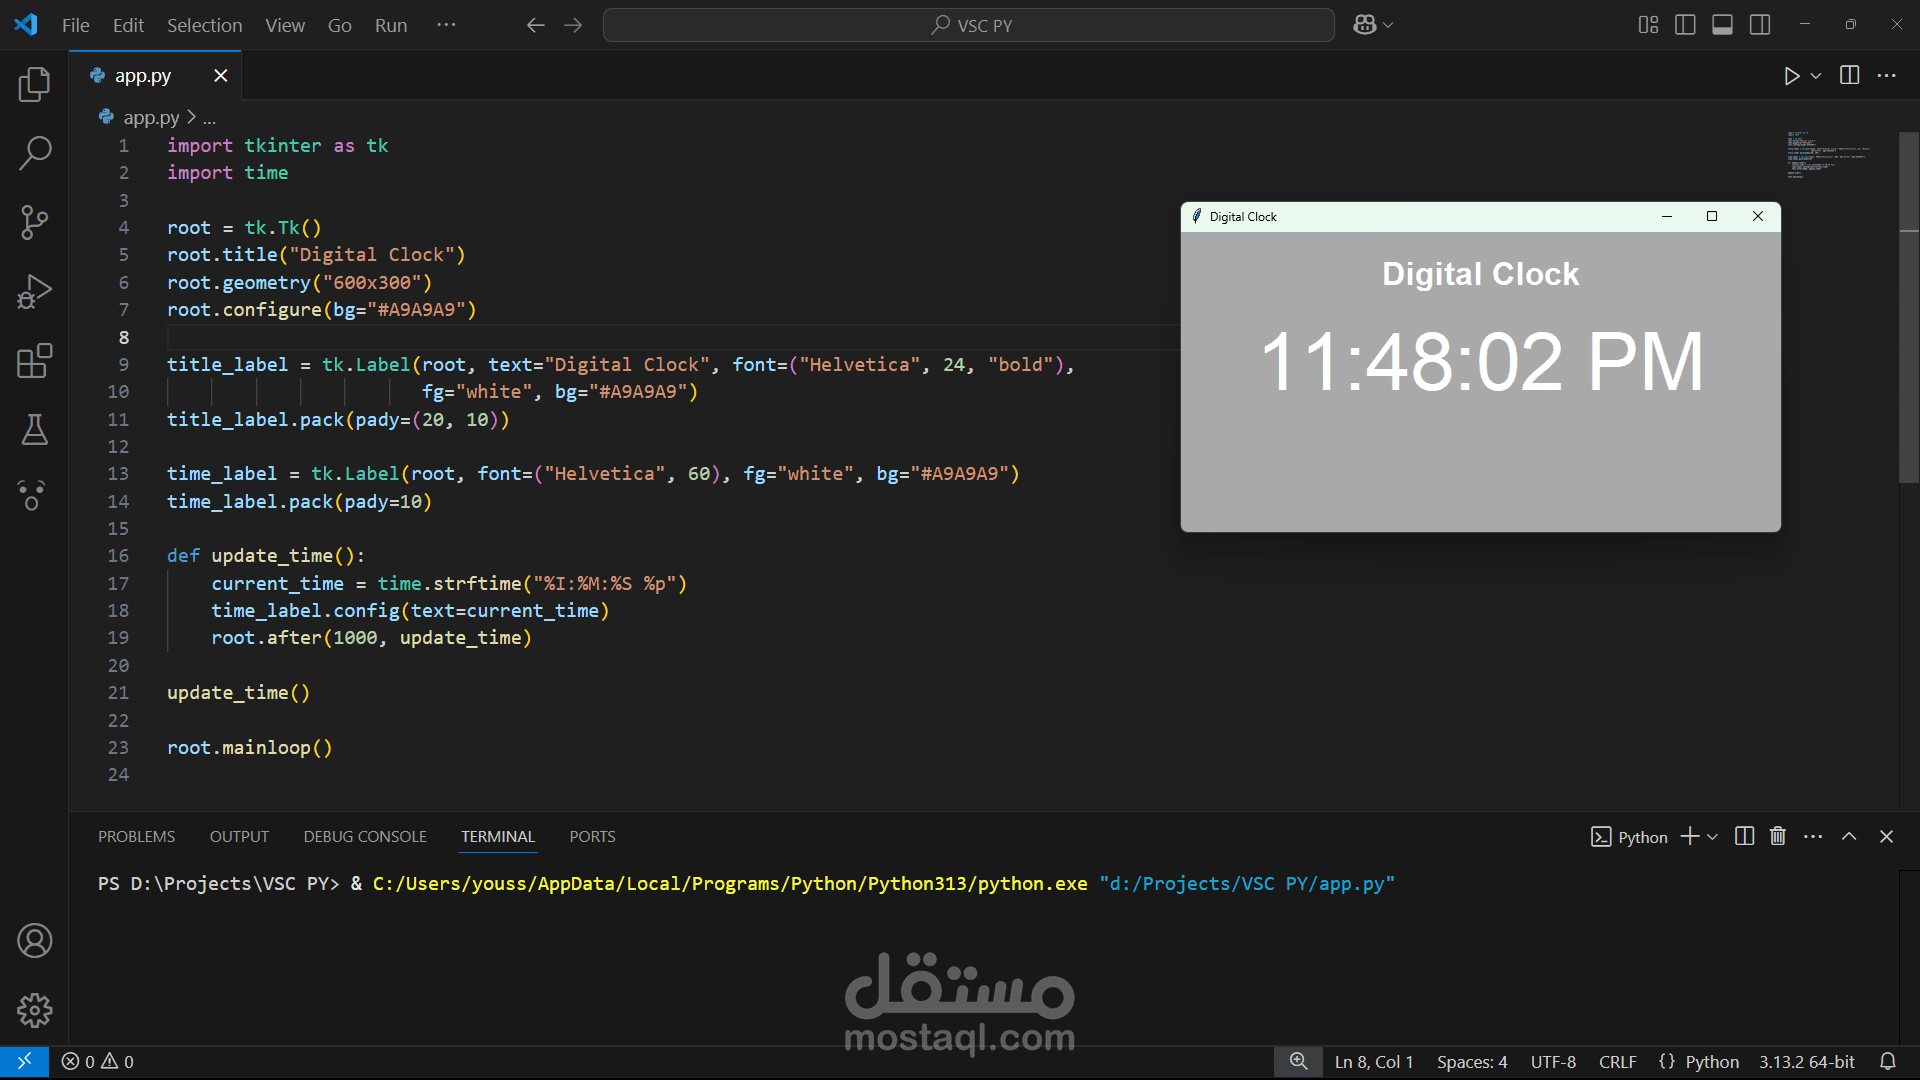Open the Source Control view
This screenshot has width=1920, height=1080.
click(34, 222)
